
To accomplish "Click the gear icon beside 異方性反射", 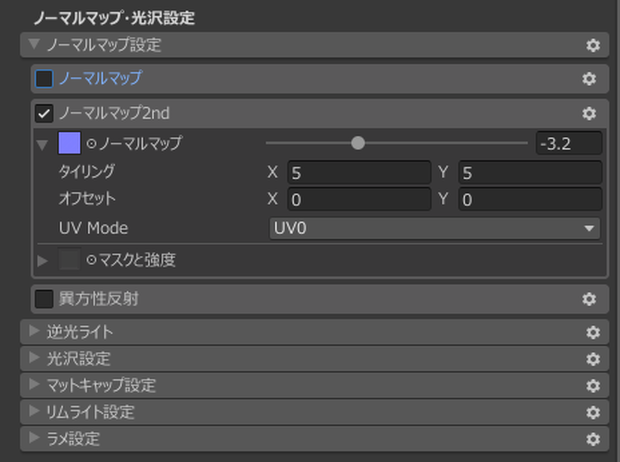I will pos(589,299).
